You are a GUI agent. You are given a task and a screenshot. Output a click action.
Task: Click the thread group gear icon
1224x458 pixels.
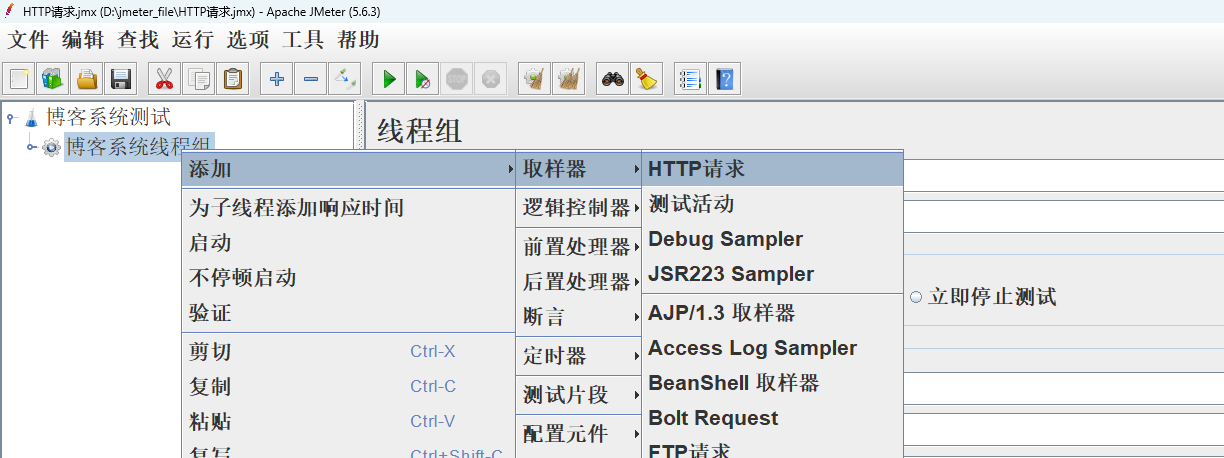[x=51, y=148]
